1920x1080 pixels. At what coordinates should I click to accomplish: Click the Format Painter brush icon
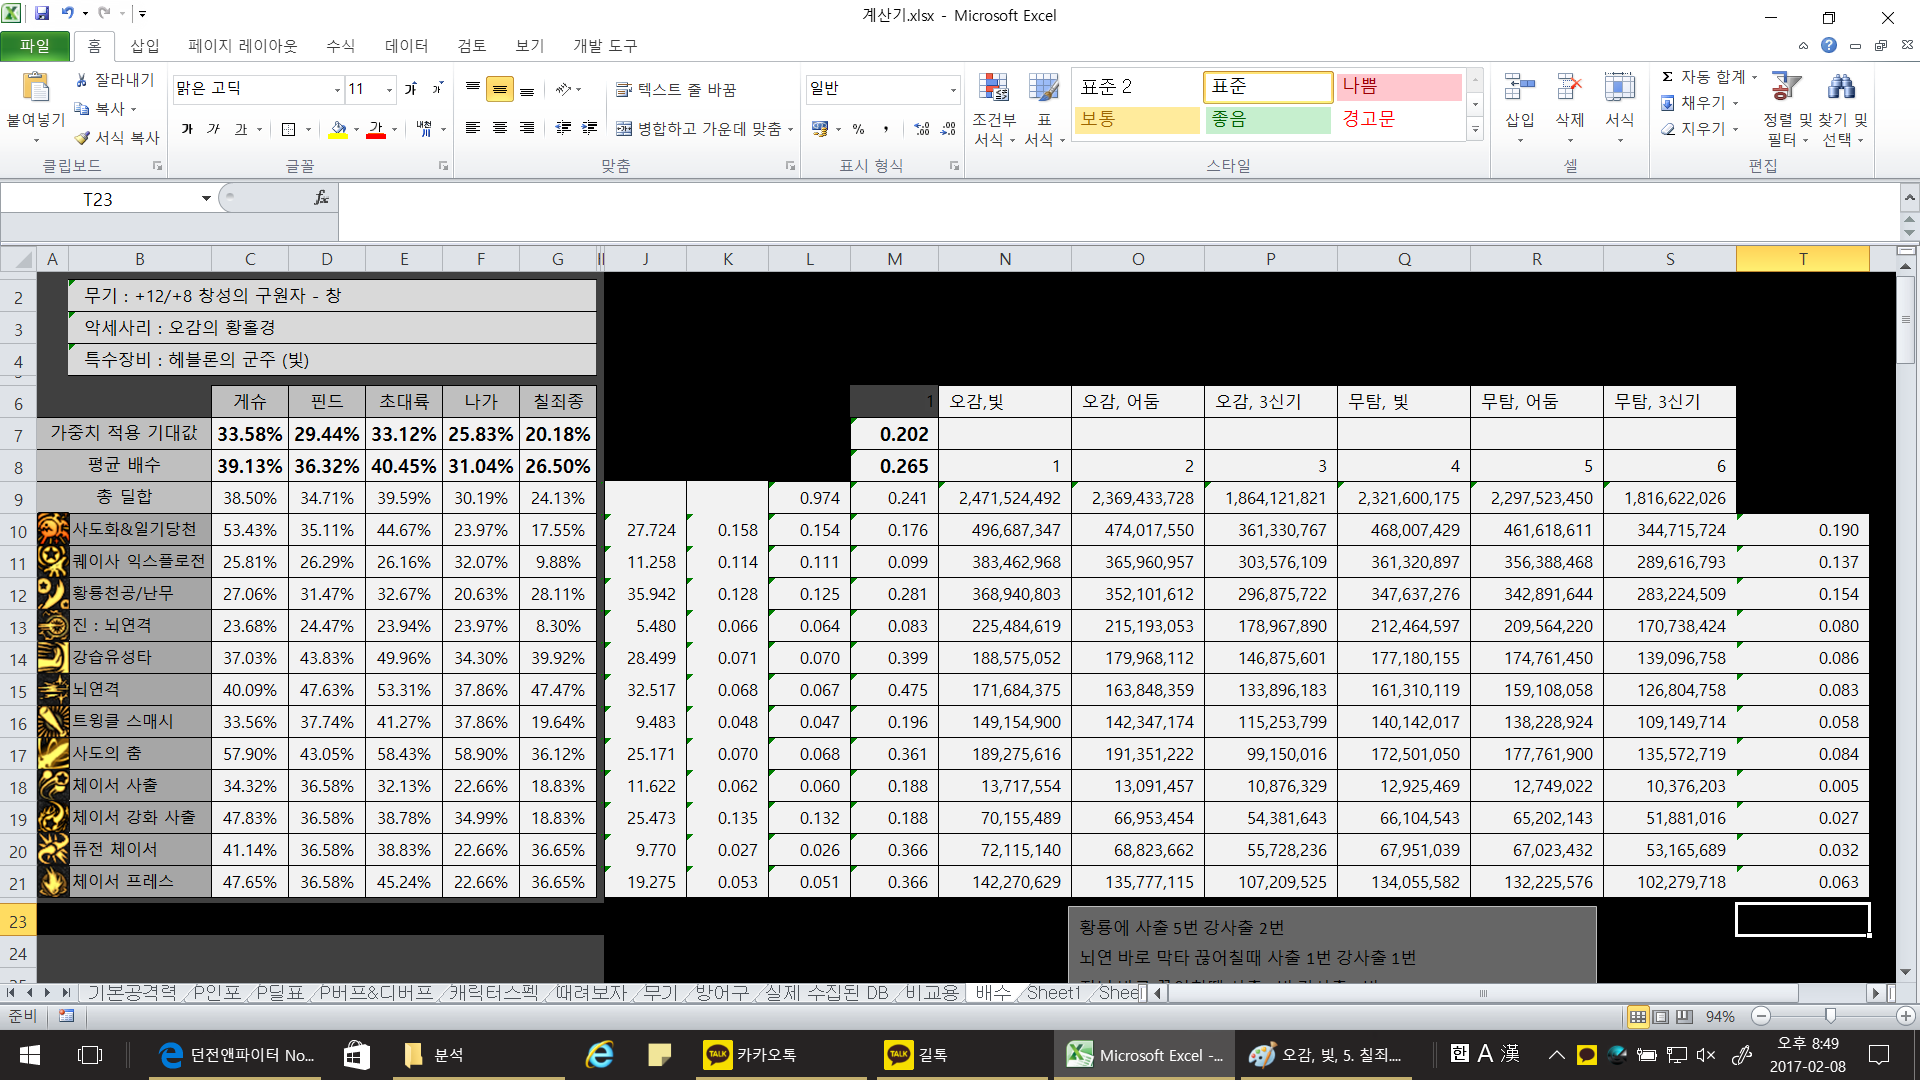83,138
